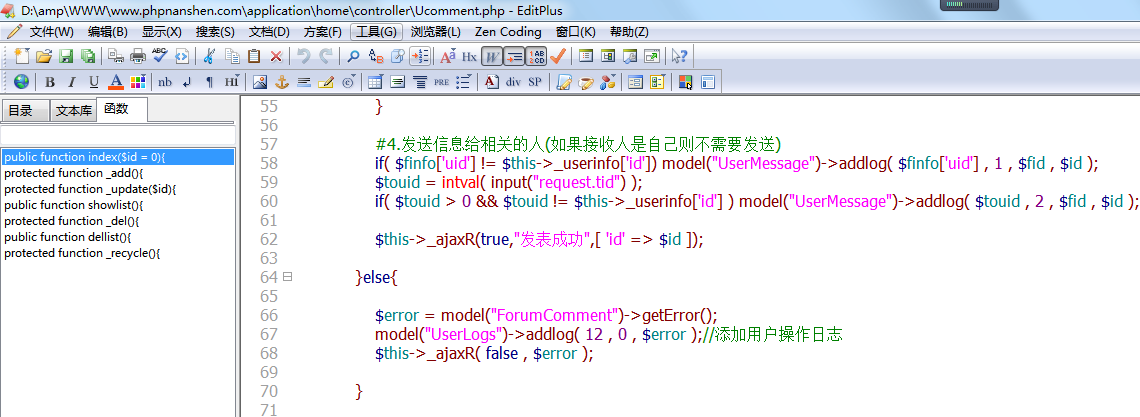Viewport: 1140px width, 417px height.
Task: Focus the function search box
Action: (118, 136)
